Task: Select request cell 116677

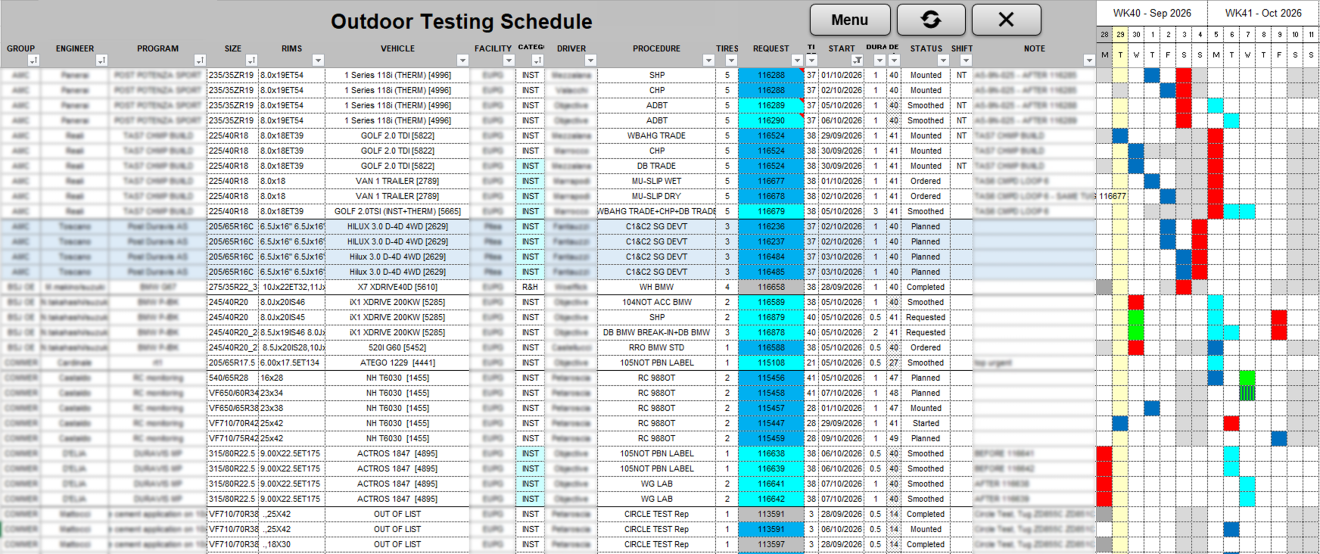Action: point(771,181)
